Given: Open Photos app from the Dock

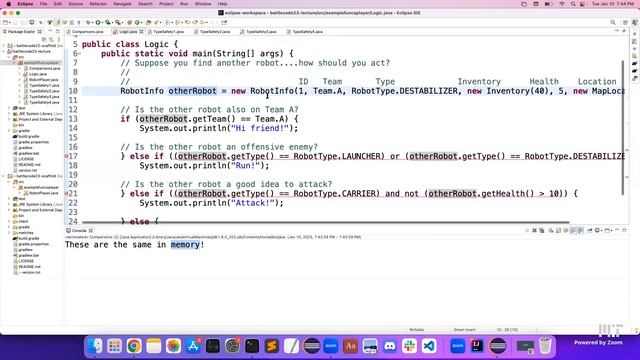Looking at the screenshot, I should pos(173,346).
